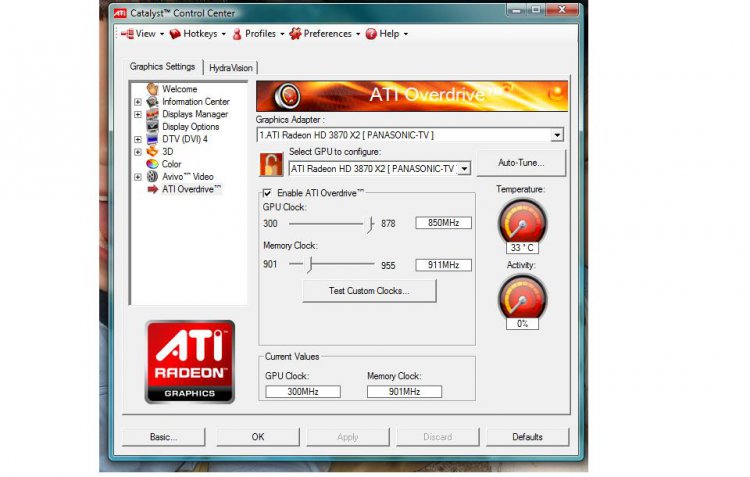
Task: Switch to the HydraVision tab
Action: pos(231,68)
